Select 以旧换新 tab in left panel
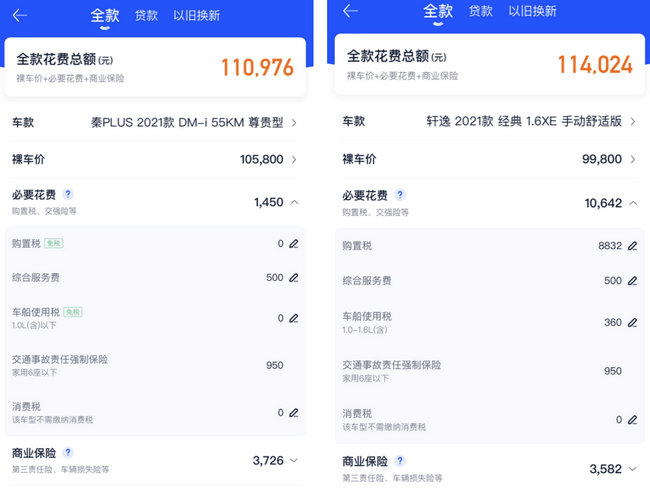 196,16
